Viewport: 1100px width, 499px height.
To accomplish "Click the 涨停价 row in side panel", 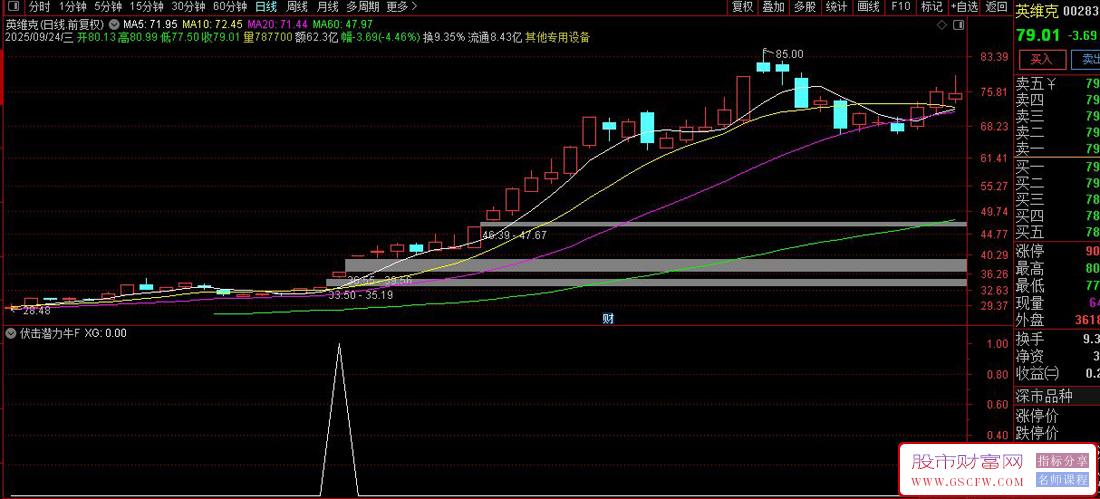I will 1057,415.
